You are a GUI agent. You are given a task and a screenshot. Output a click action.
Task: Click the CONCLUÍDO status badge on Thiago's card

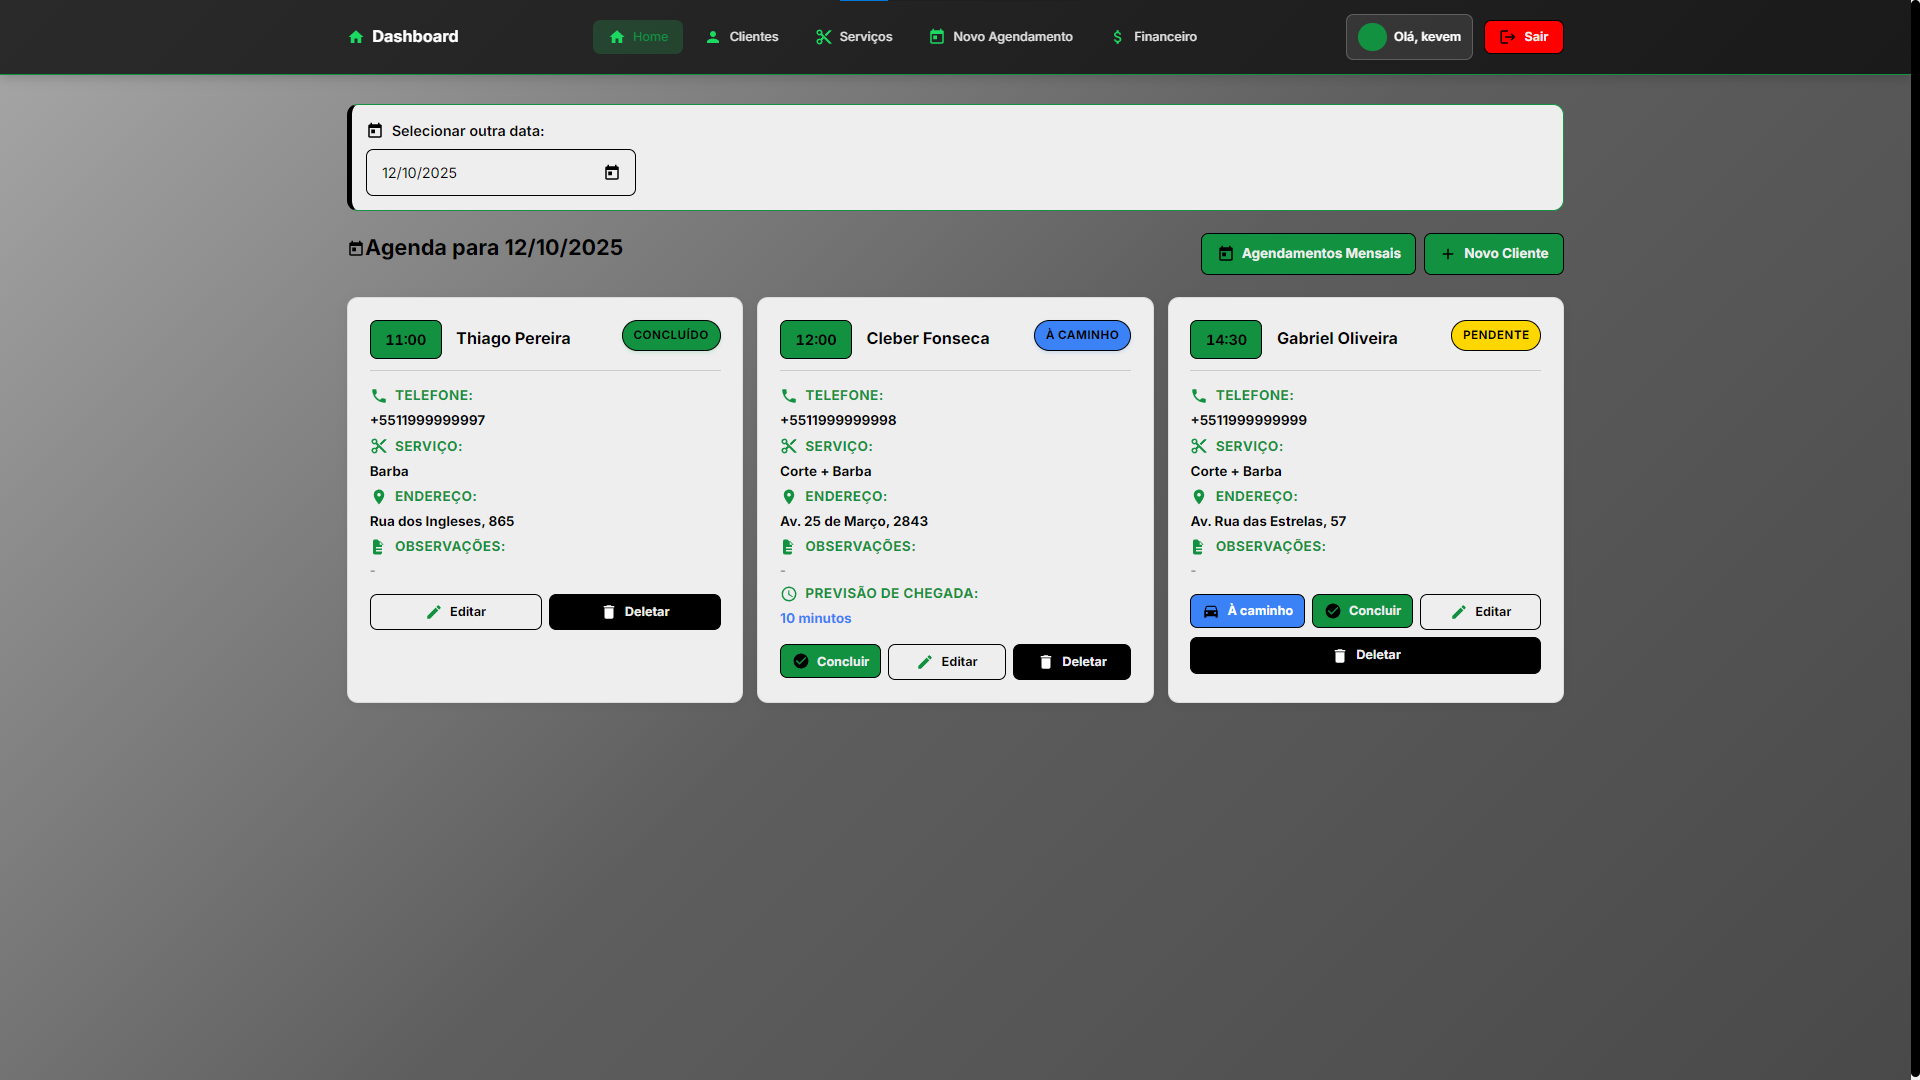(x=670, y=335)
